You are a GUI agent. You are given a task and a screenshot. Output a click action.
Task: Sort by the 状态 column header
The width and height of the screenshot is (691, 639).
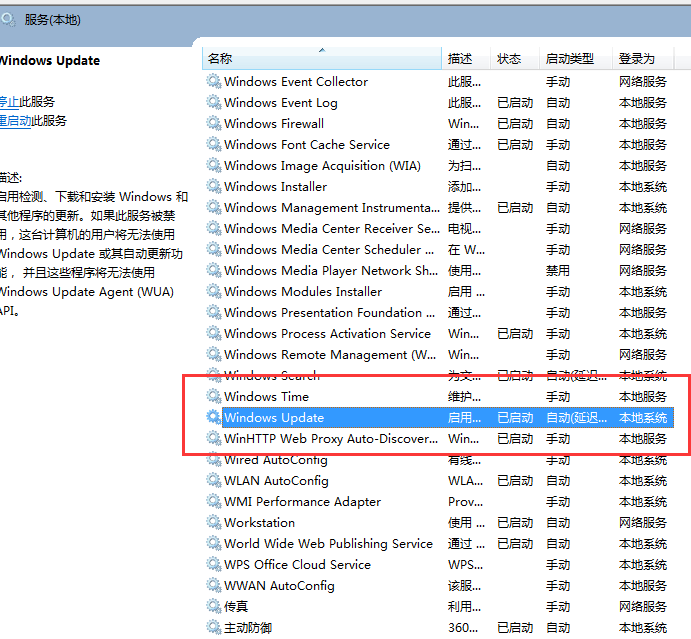(509, 59)
